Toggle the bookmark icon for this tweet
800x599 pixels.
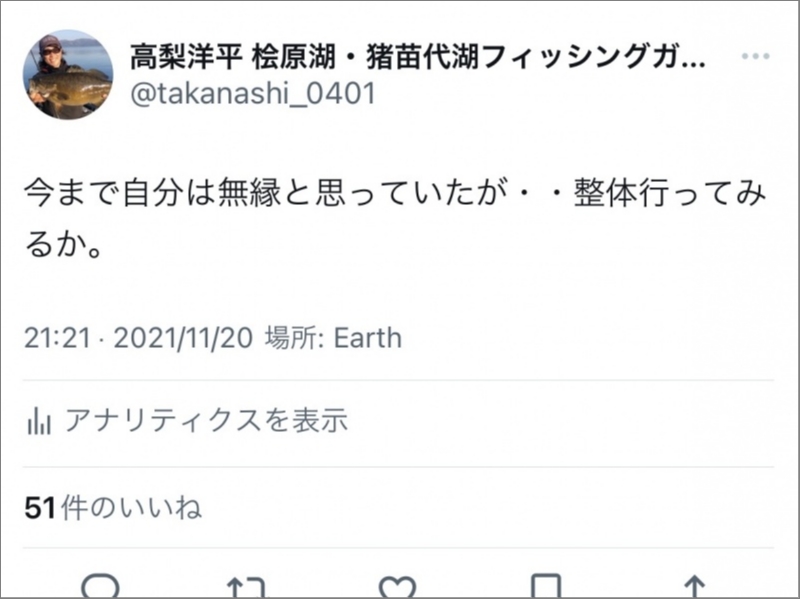pyautogui.click(x=545, y=587)
